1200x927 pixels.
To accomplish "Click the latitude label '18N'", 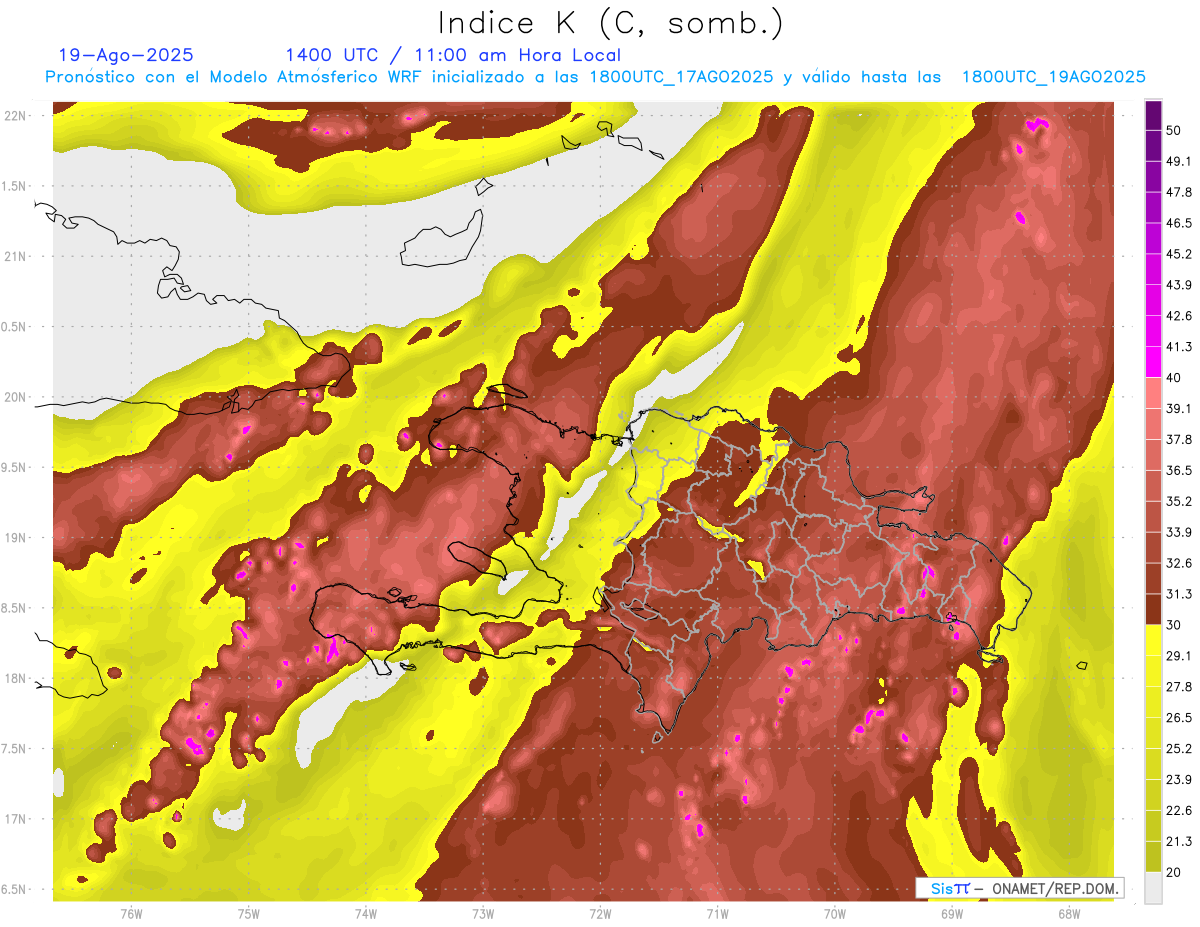I will [x=16, y=678].
